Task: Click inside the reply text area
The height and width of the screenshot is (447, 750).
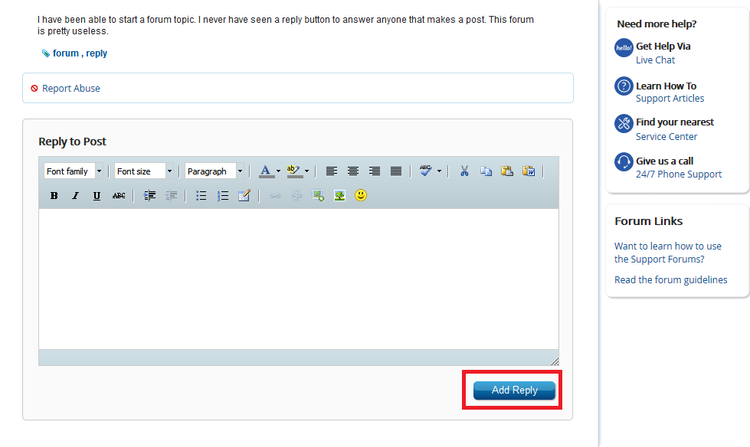Action: tap(298, 279)
